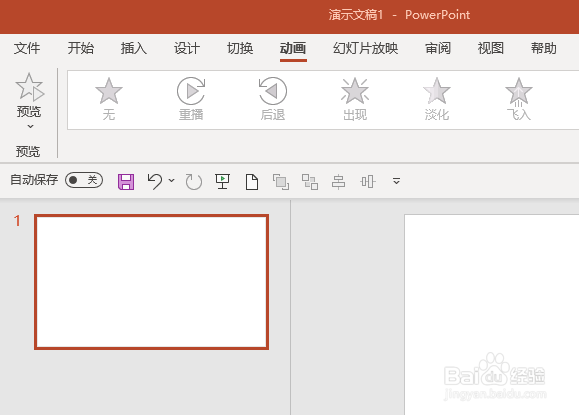The image size is (579, 415).
Task: Start slideshow from beginning icon
Action: 222,182
